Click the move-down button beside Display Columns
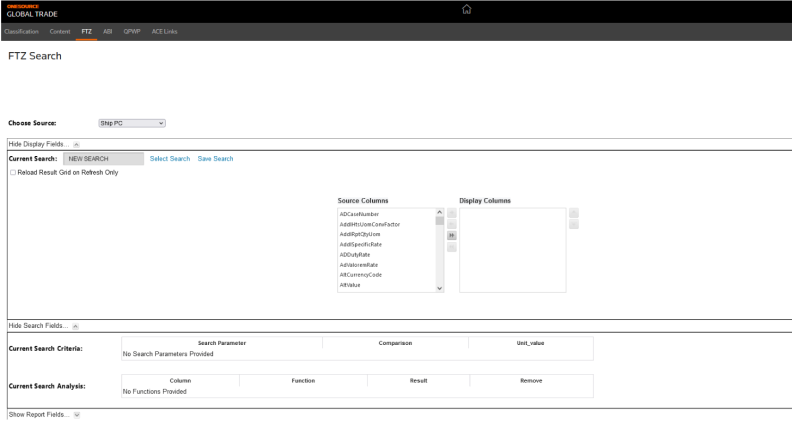 [573, 224]
